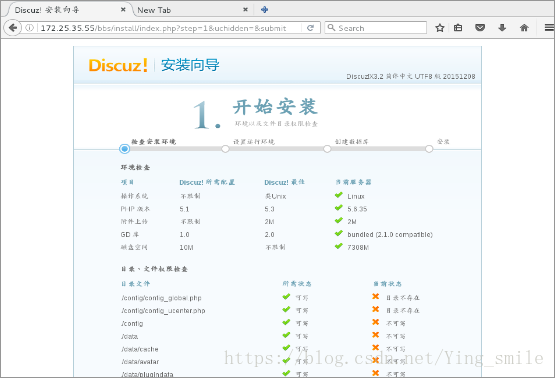
Task: Click the 10M required disk space value
Action: click(187, 247)
